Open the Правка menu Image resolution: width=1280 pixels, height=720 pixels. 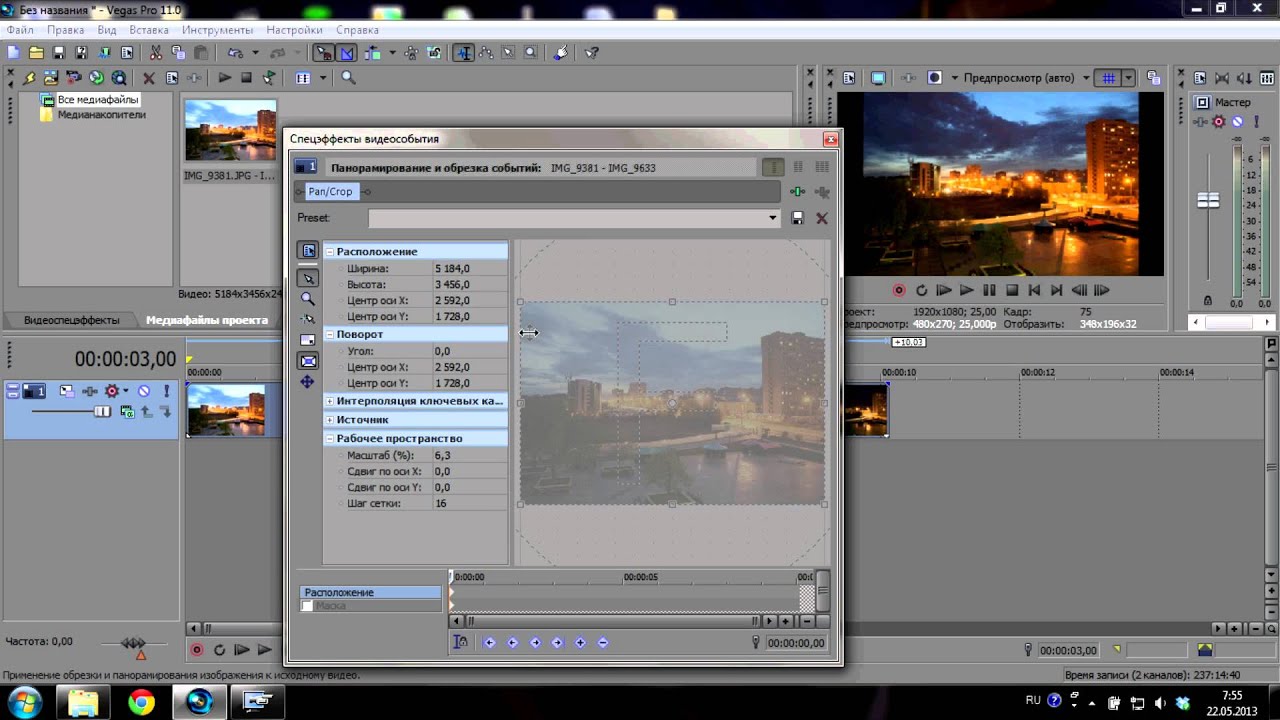(x=66, y=30)
